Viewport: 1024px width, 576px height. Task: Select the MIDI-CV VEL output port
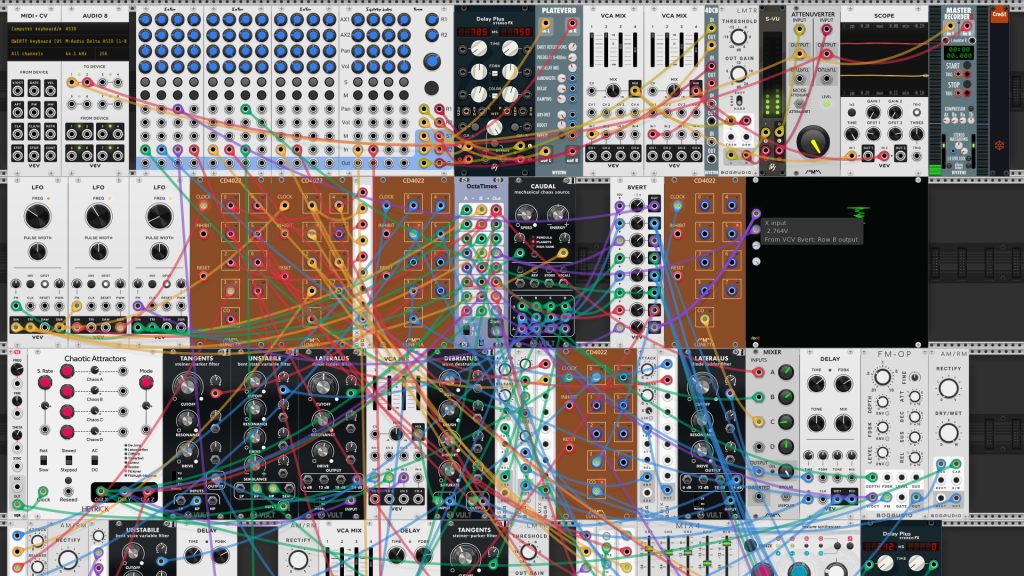[x=50, y=89]
